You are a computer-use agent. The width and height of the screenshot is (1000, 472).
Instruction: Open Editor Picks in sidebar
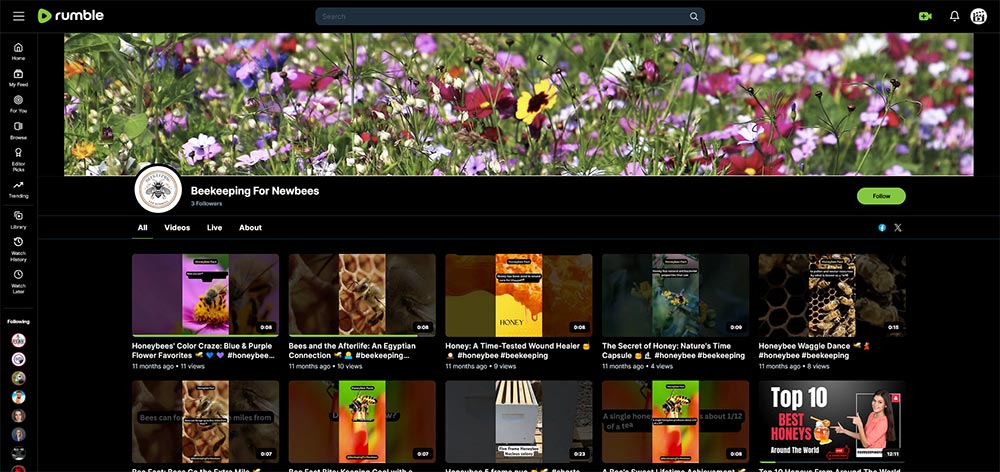(x=18, y=158)
